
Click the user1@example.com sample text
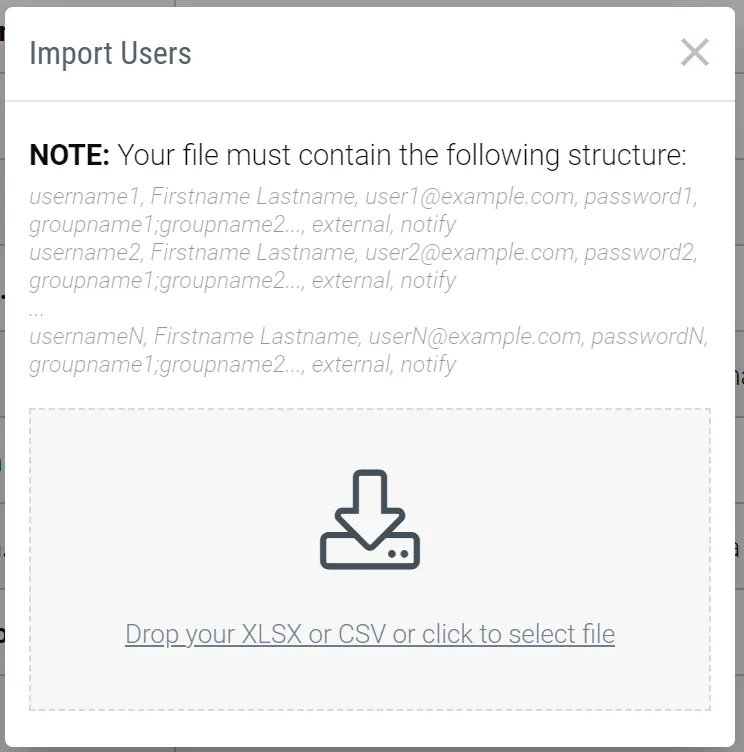click(x=470, y=197)
